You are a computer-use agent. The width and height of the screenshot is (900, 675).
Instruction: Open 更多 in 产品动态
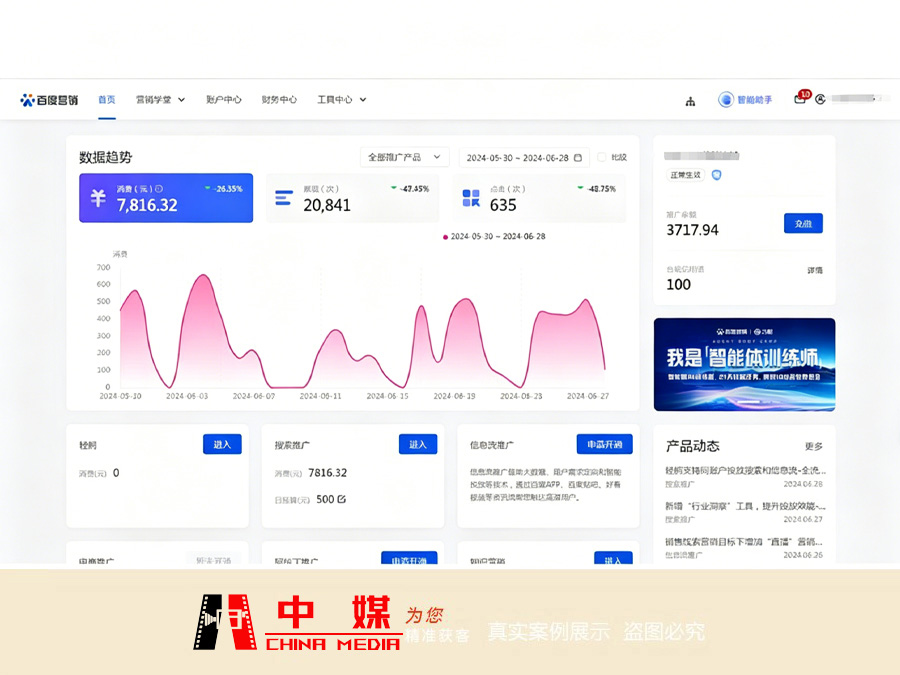tap(813, 447)
